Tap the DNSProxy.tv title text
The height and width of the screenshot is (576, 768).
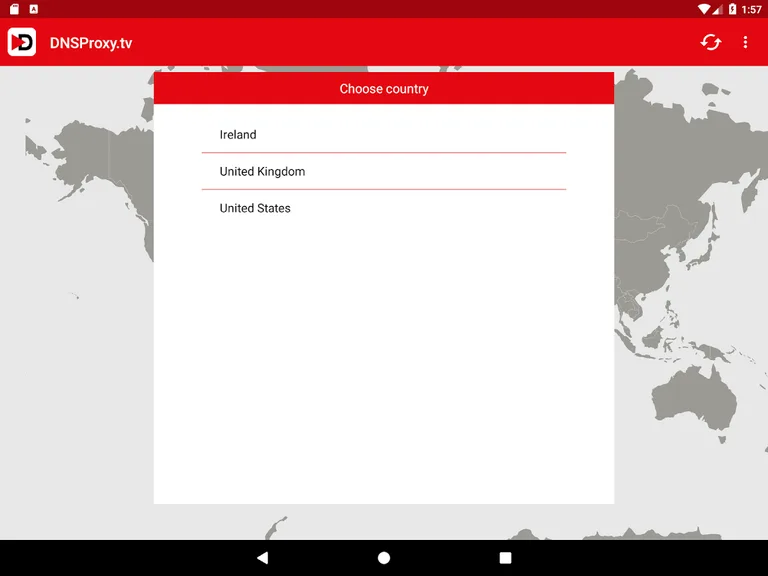[91, 43]
